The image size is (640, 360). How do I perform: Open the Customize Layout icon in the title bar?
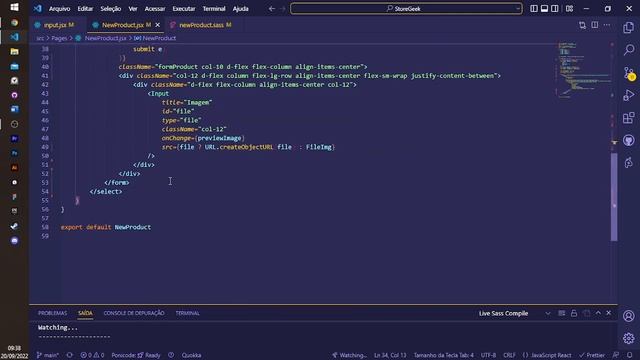point(569,9)
